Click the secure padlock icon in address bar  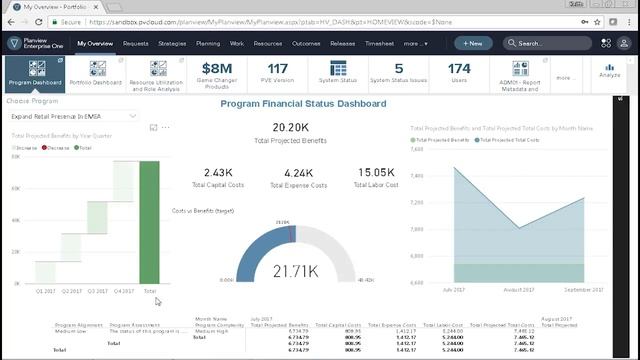pyautogui.click(x=55, y=22)
